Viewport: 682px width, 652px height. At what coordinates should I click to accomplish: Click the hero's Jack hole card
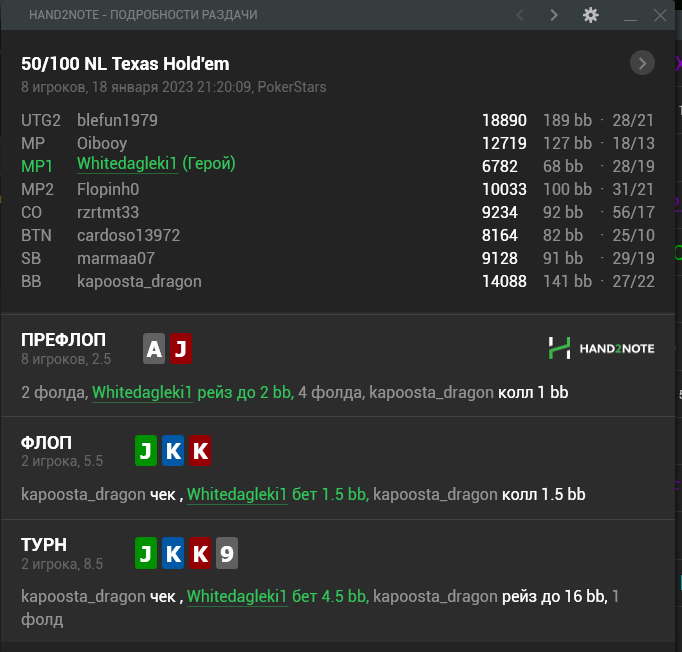tap(181, 348)
